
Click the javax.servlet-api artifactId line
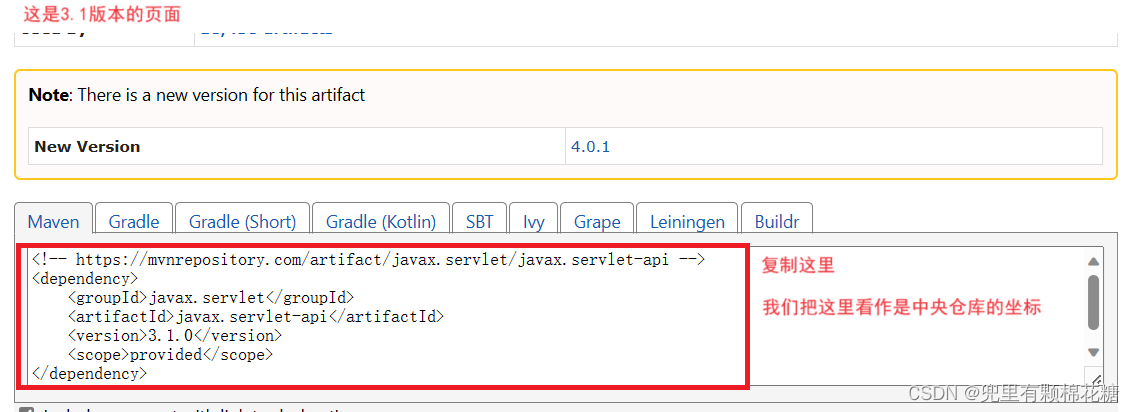coord(256,316)
